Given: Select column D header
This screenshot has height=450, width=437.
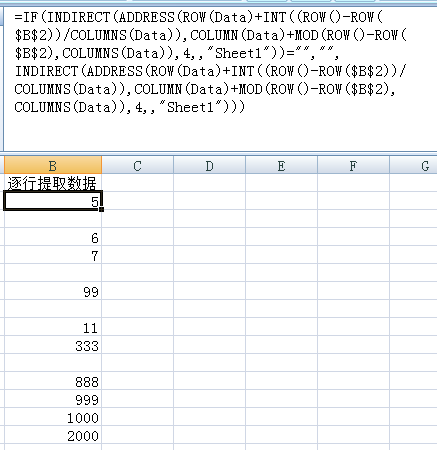Looking at the screenshot, I should (209, 165).
